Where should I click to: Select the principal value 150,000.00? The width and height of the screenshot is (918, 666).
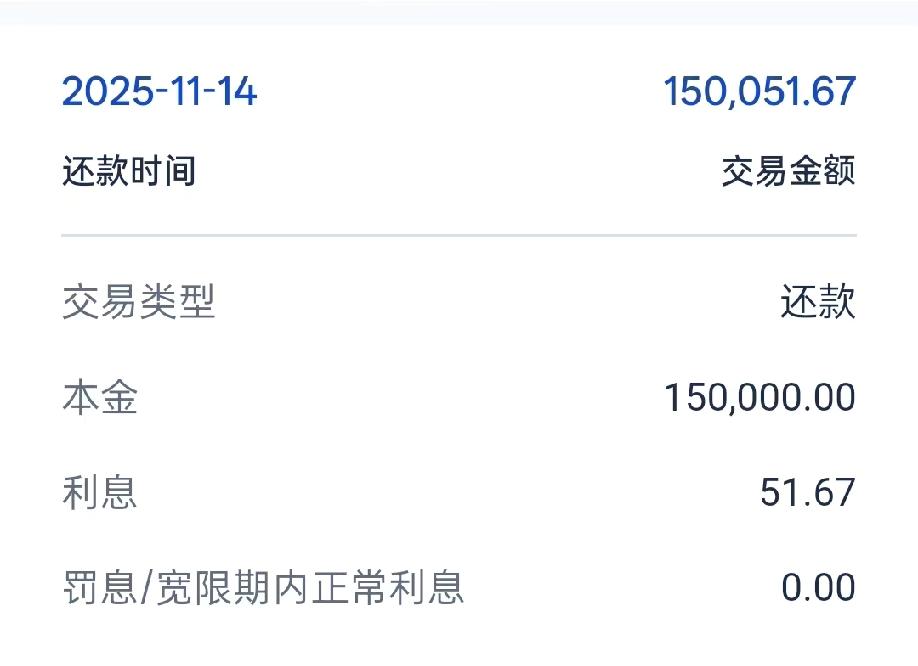(760, 397)
